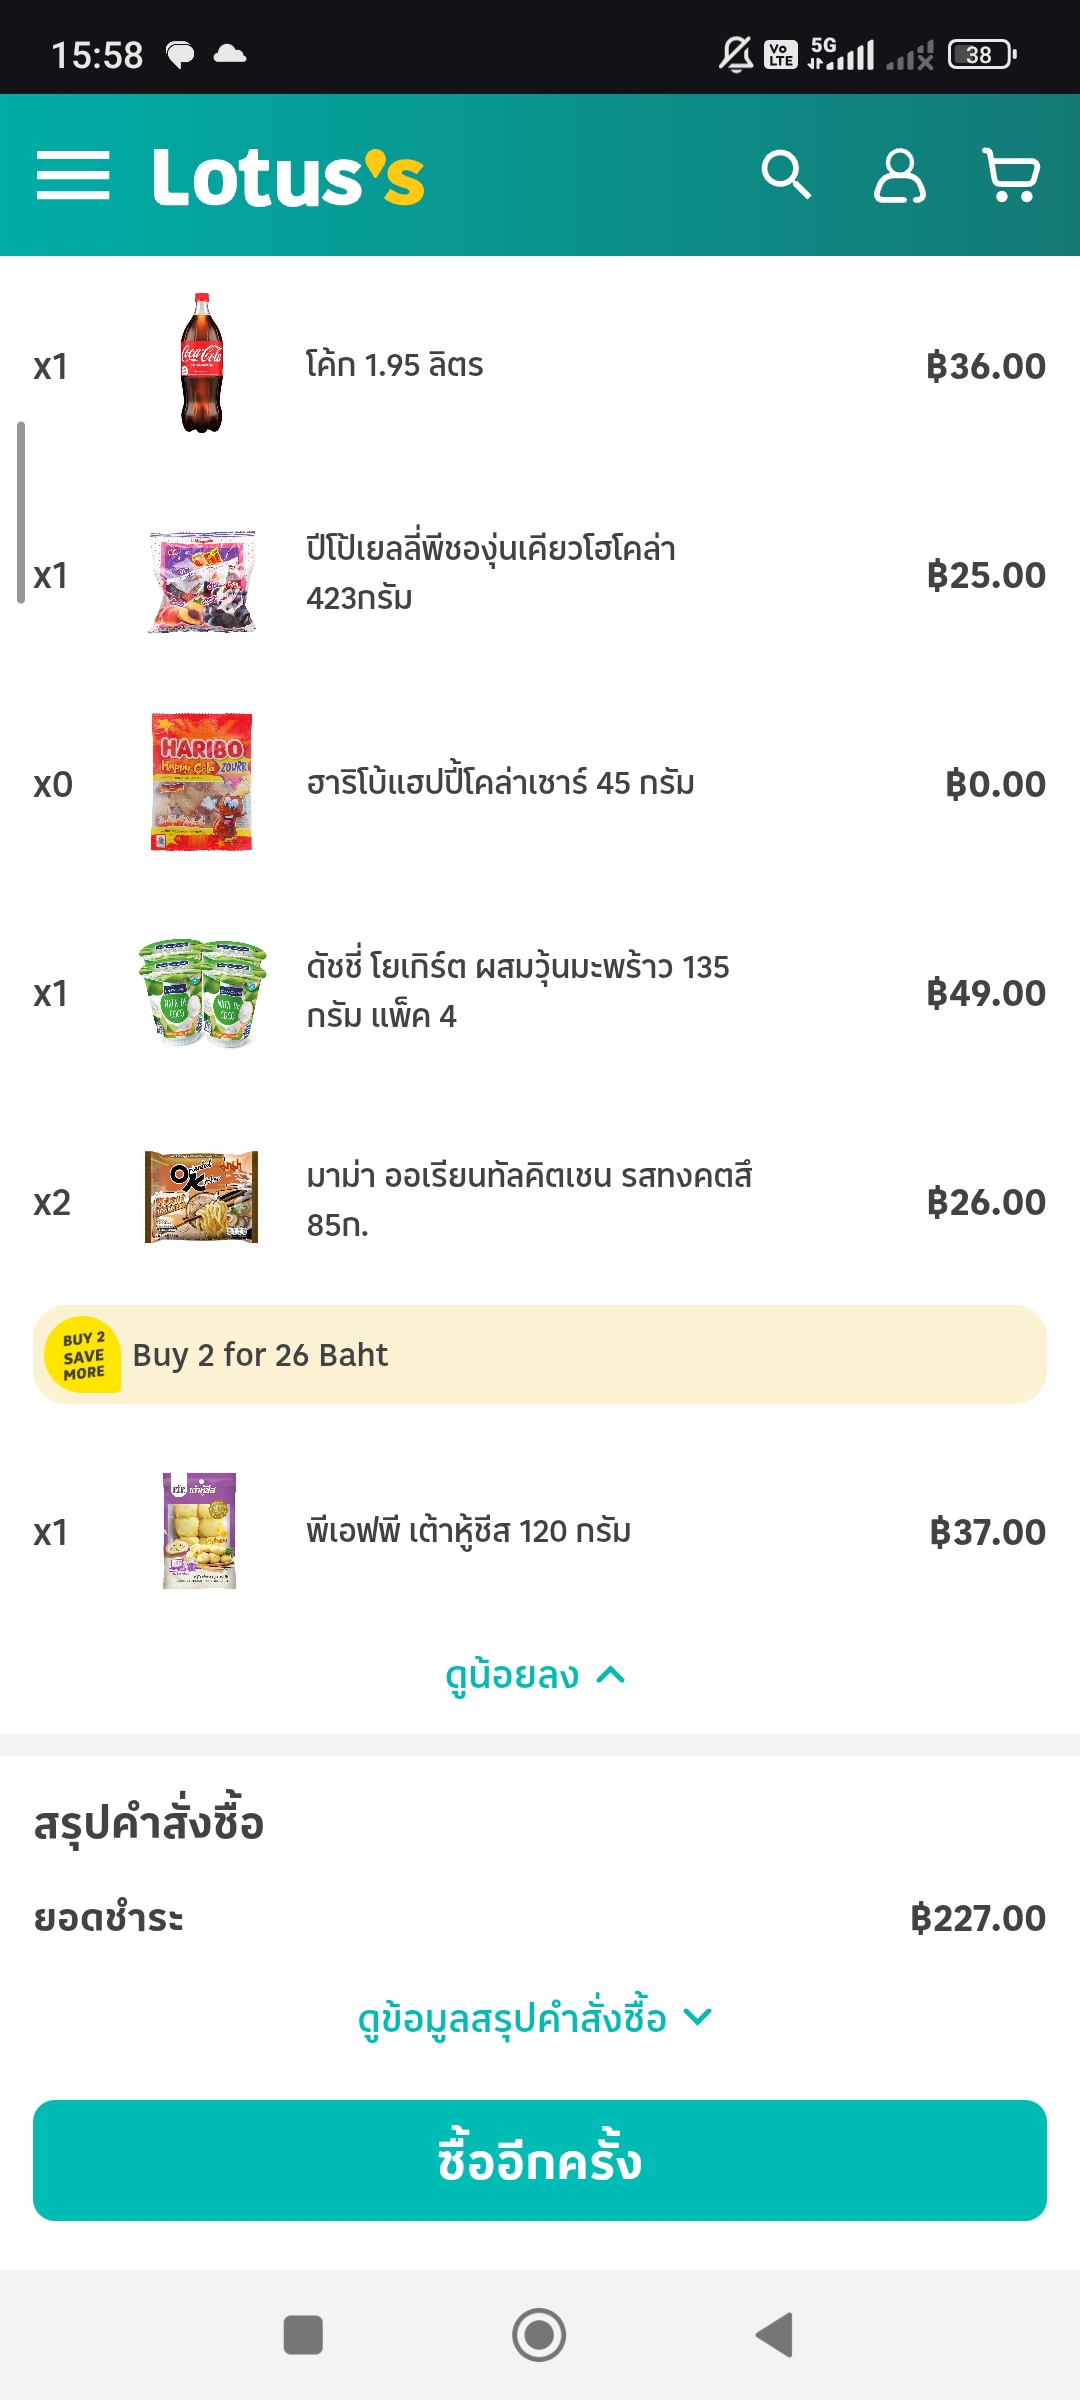1080x2400 pixels.
Task: Tap the Lotus's logo
Action: coord(288,177)
